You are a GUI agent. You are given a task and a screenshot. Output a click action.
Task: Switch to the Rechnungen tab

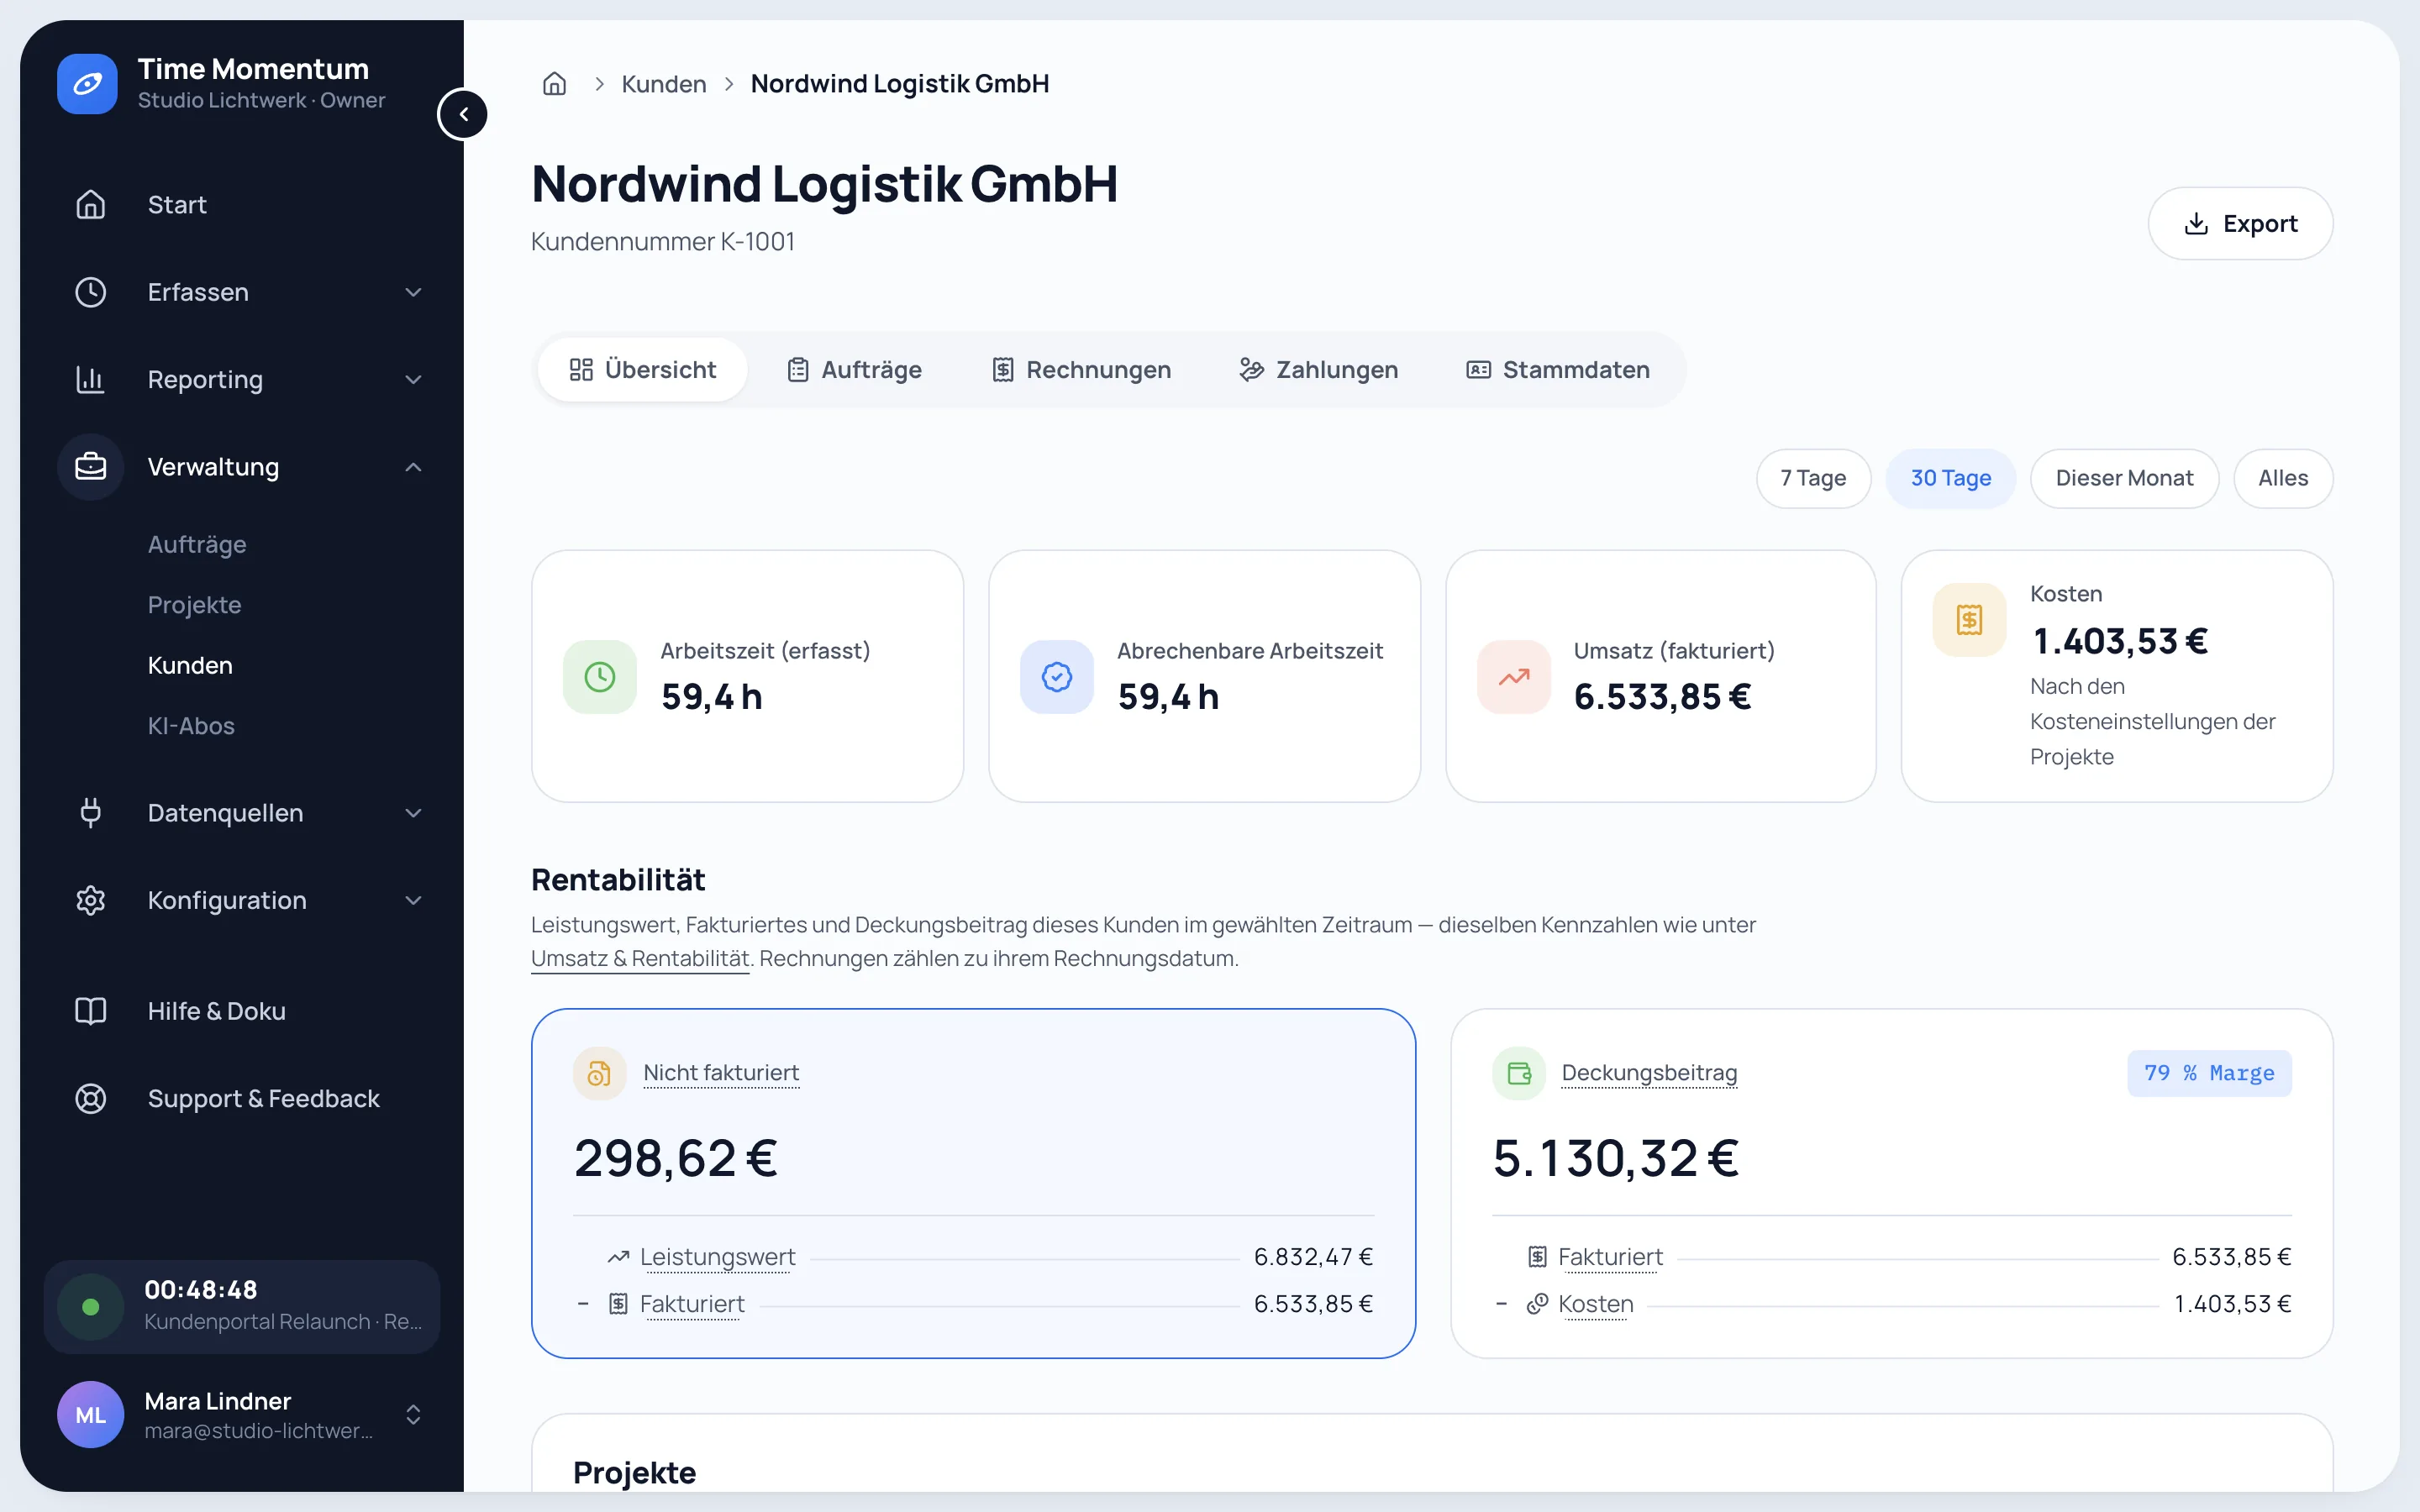1081,370
